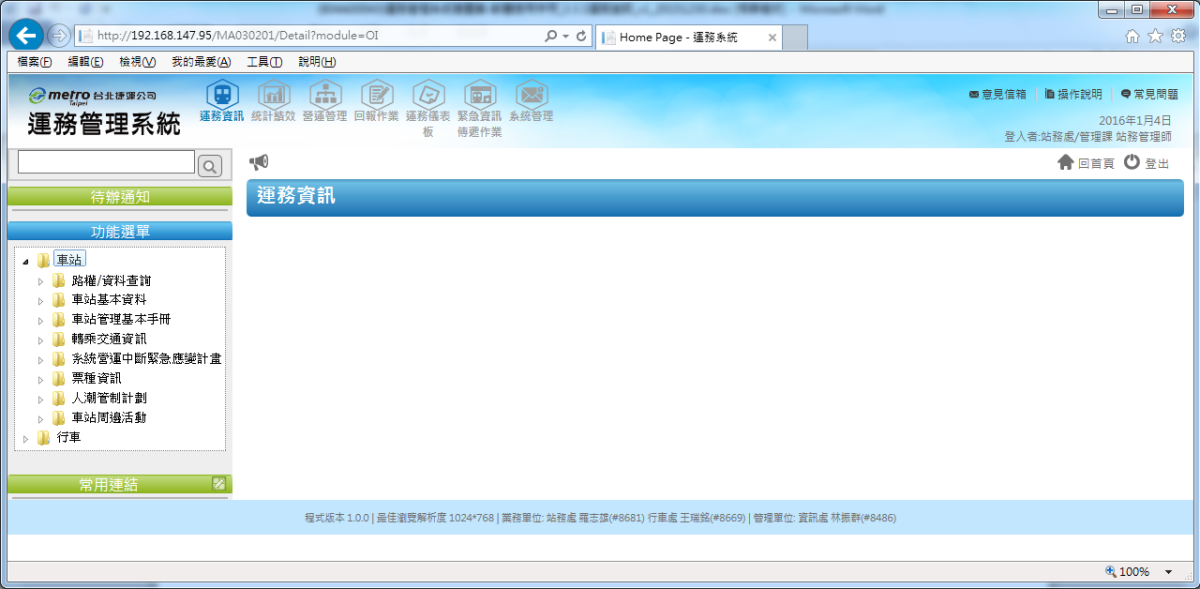Open the 緊急資訊傳遞作業 icon
Viewport: 1200px width, 589px height.
point(480,95)
